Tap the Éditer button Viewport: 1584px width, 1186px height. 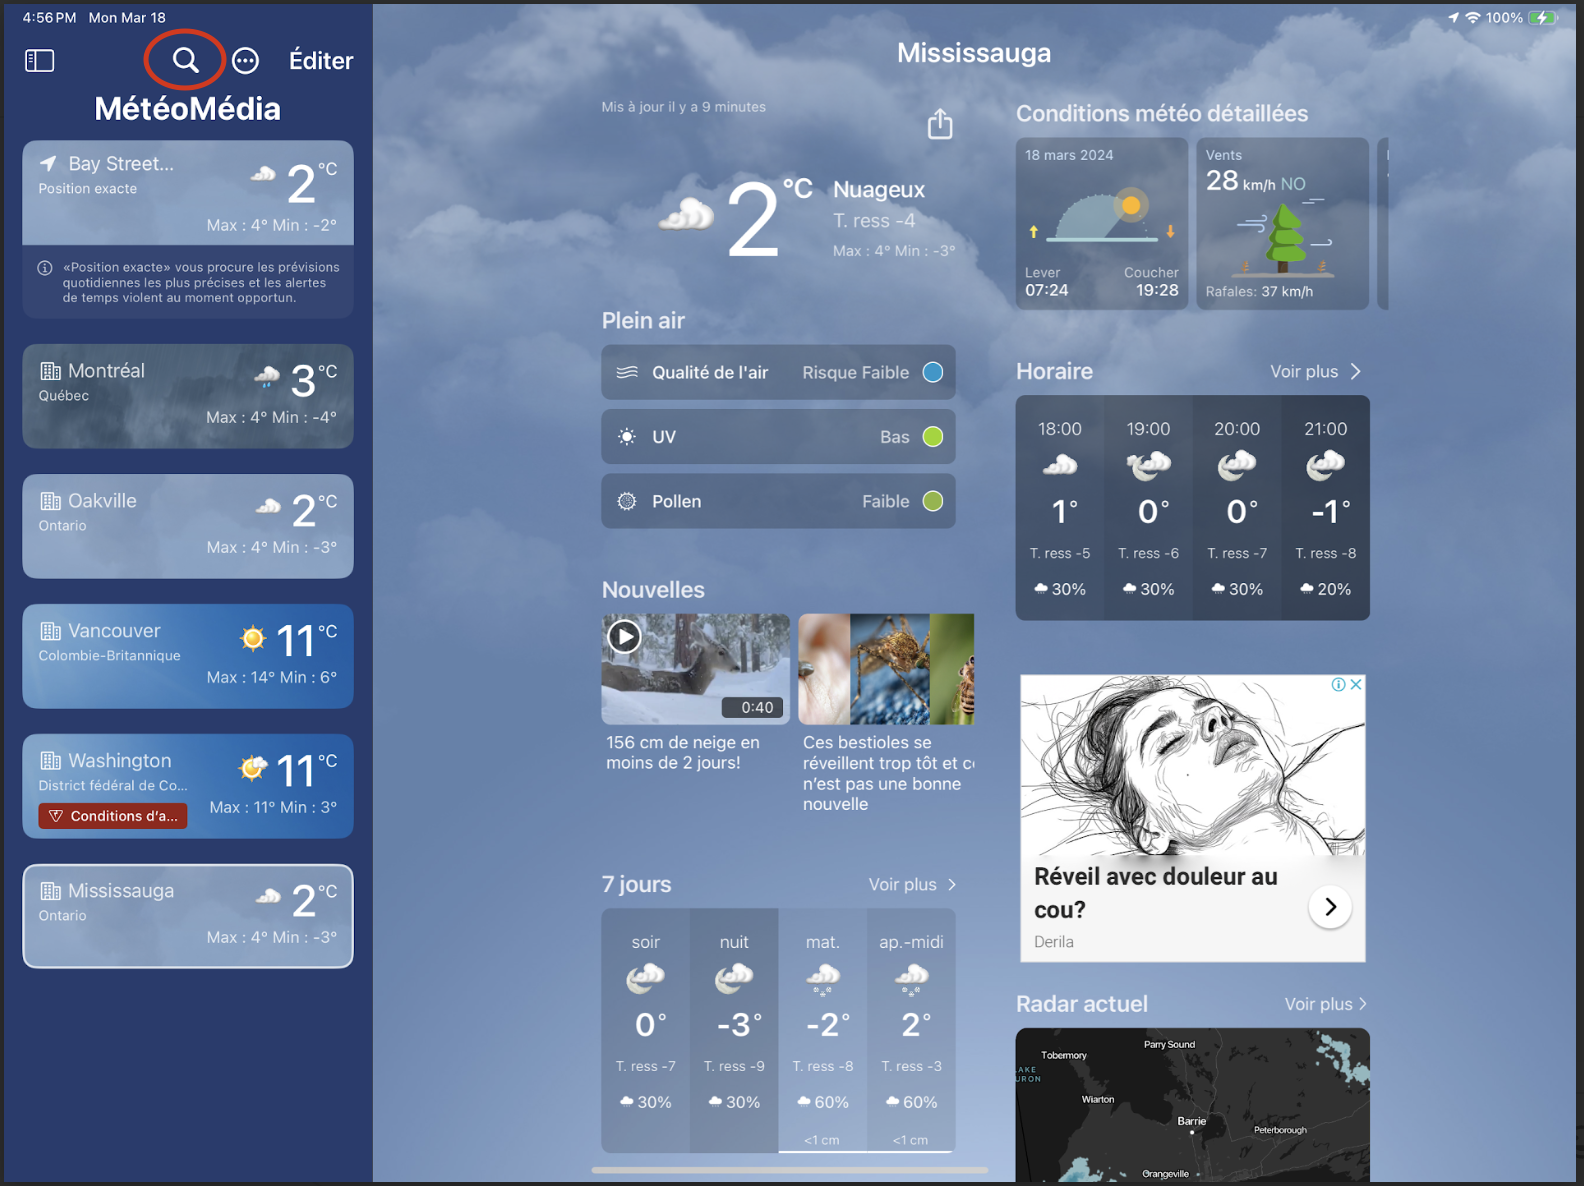[321, 61]
